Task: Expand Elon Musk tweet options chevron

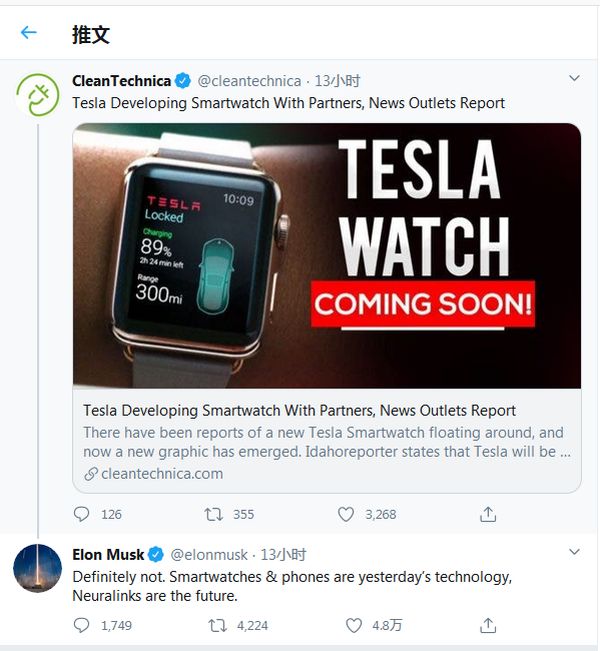Action: point(574,552)
